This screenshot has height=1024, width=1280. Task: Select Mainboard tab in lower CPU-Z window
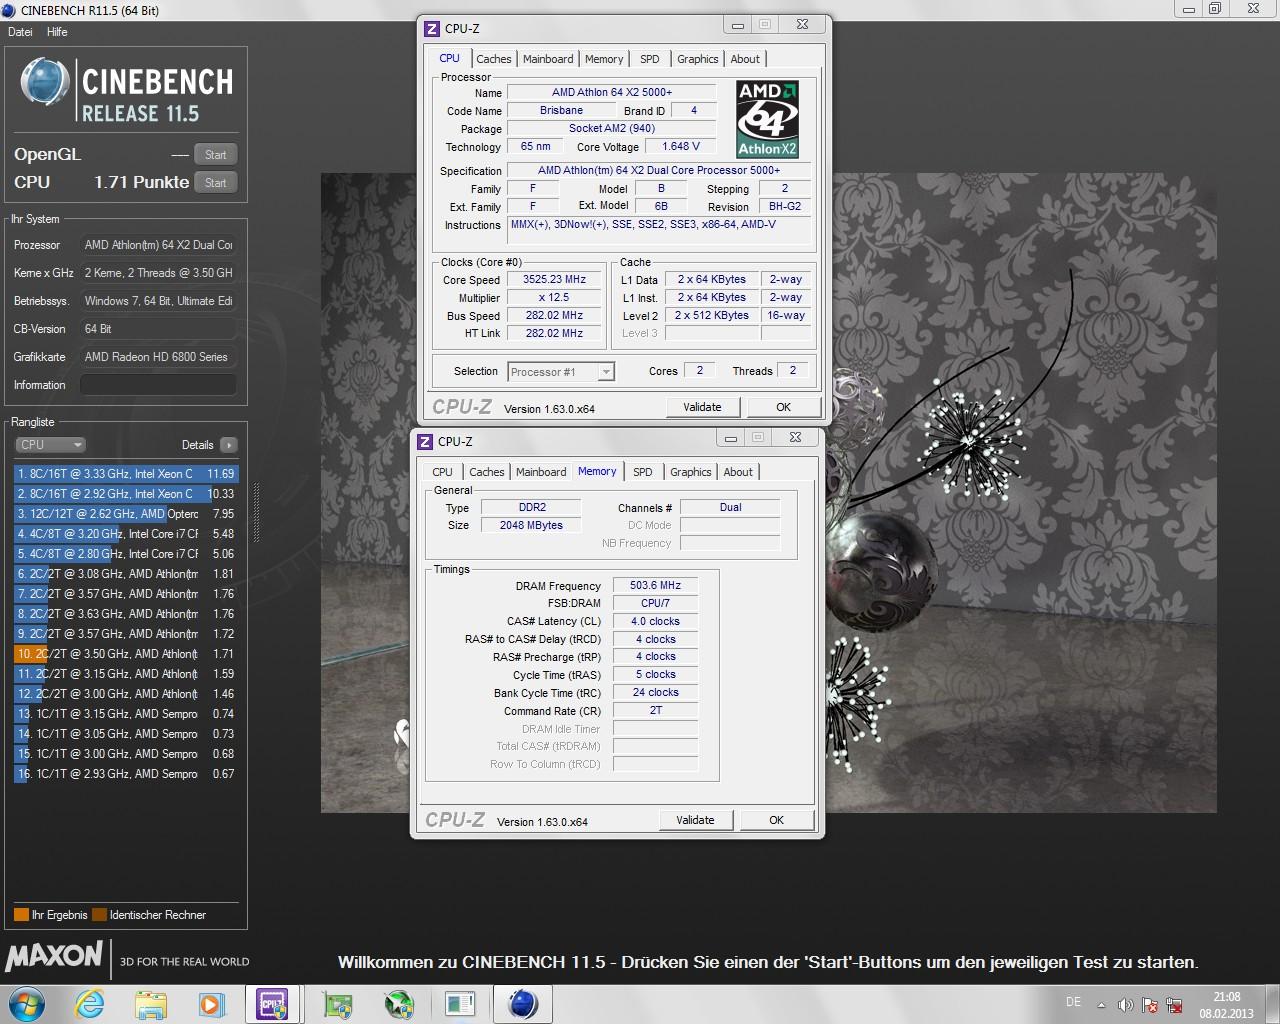[x=541, y=472]
